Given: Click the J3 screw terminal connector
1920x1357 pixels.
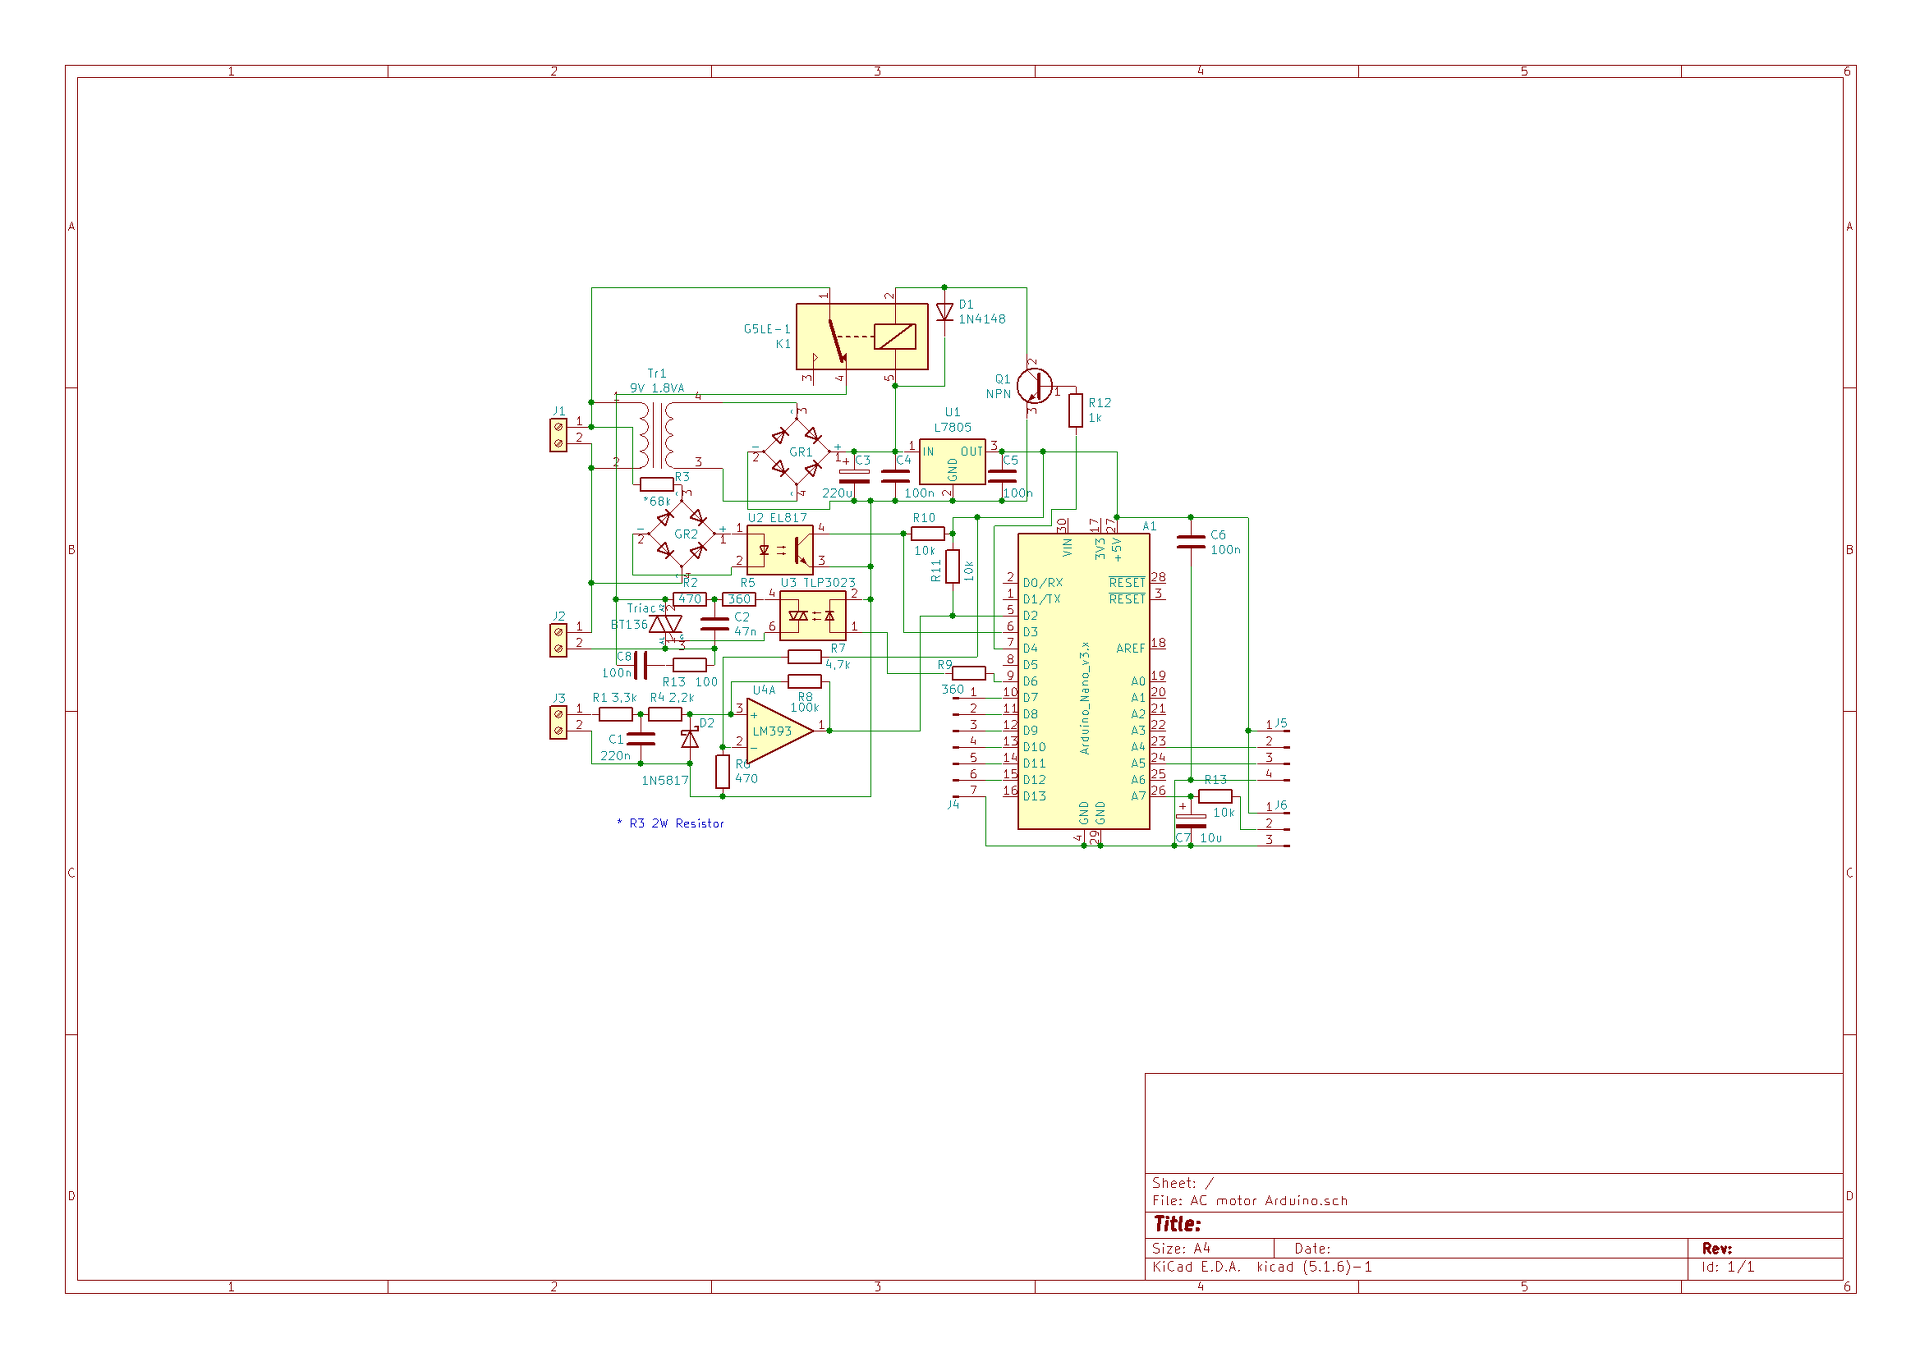Looking at the screenshot, I should pyautogui.click(x=558, y=722).
